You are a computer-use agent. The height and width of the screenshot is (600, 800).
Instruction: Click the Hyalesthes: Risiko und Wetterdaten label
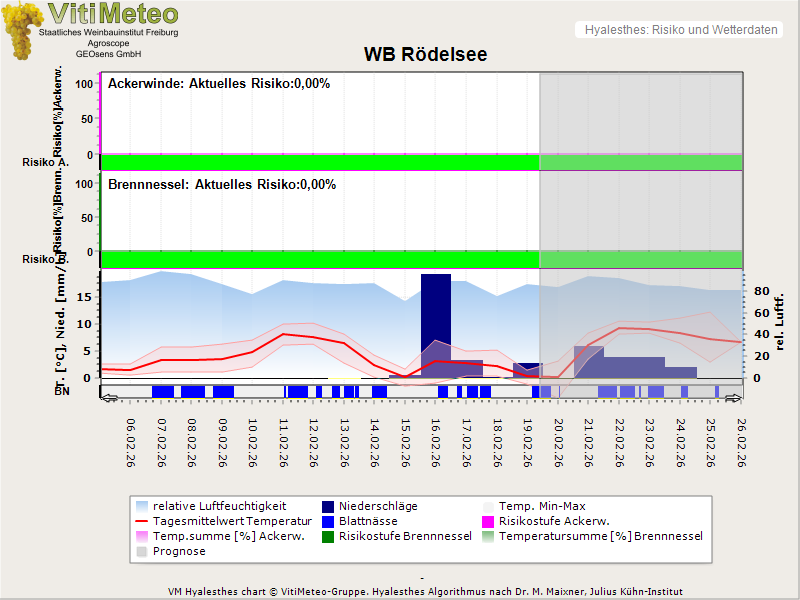tap(680, 30)
